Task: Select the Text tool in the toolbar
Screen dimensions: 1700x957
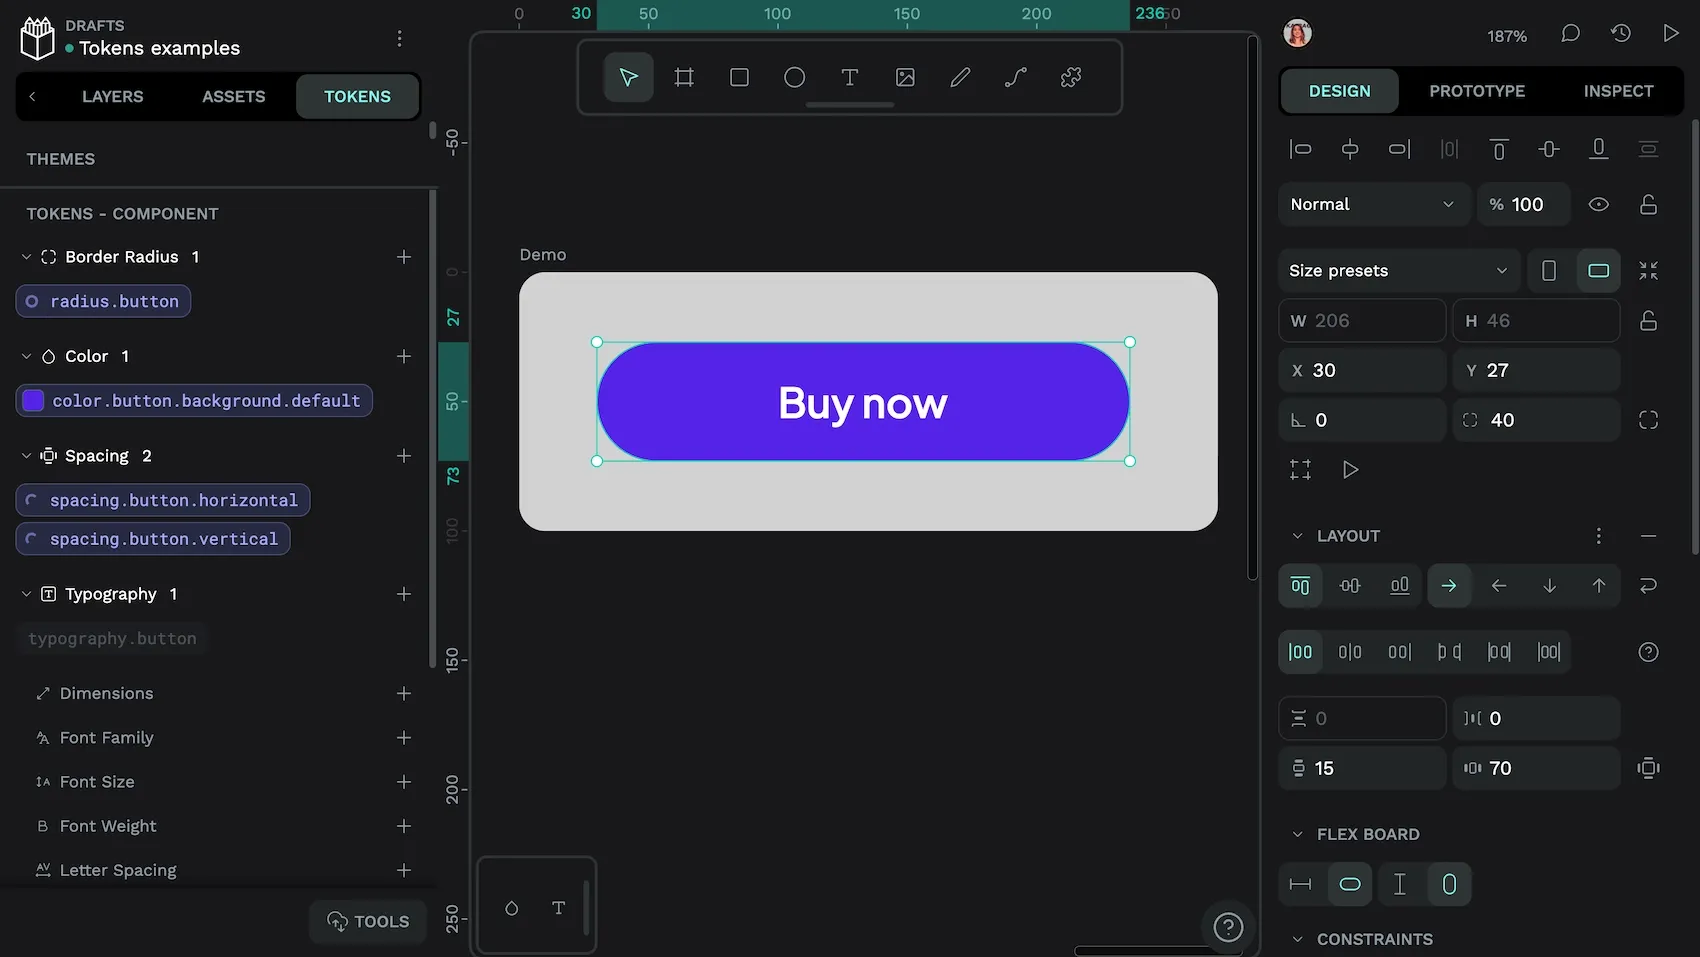Action: tap(849, 76)
